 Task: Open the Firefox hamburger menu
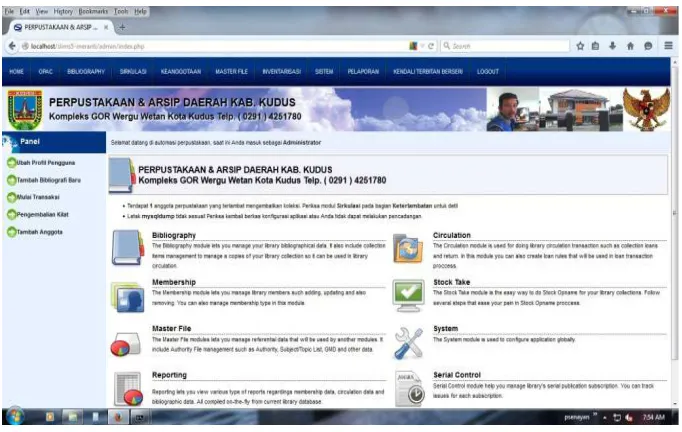point(669,46)
